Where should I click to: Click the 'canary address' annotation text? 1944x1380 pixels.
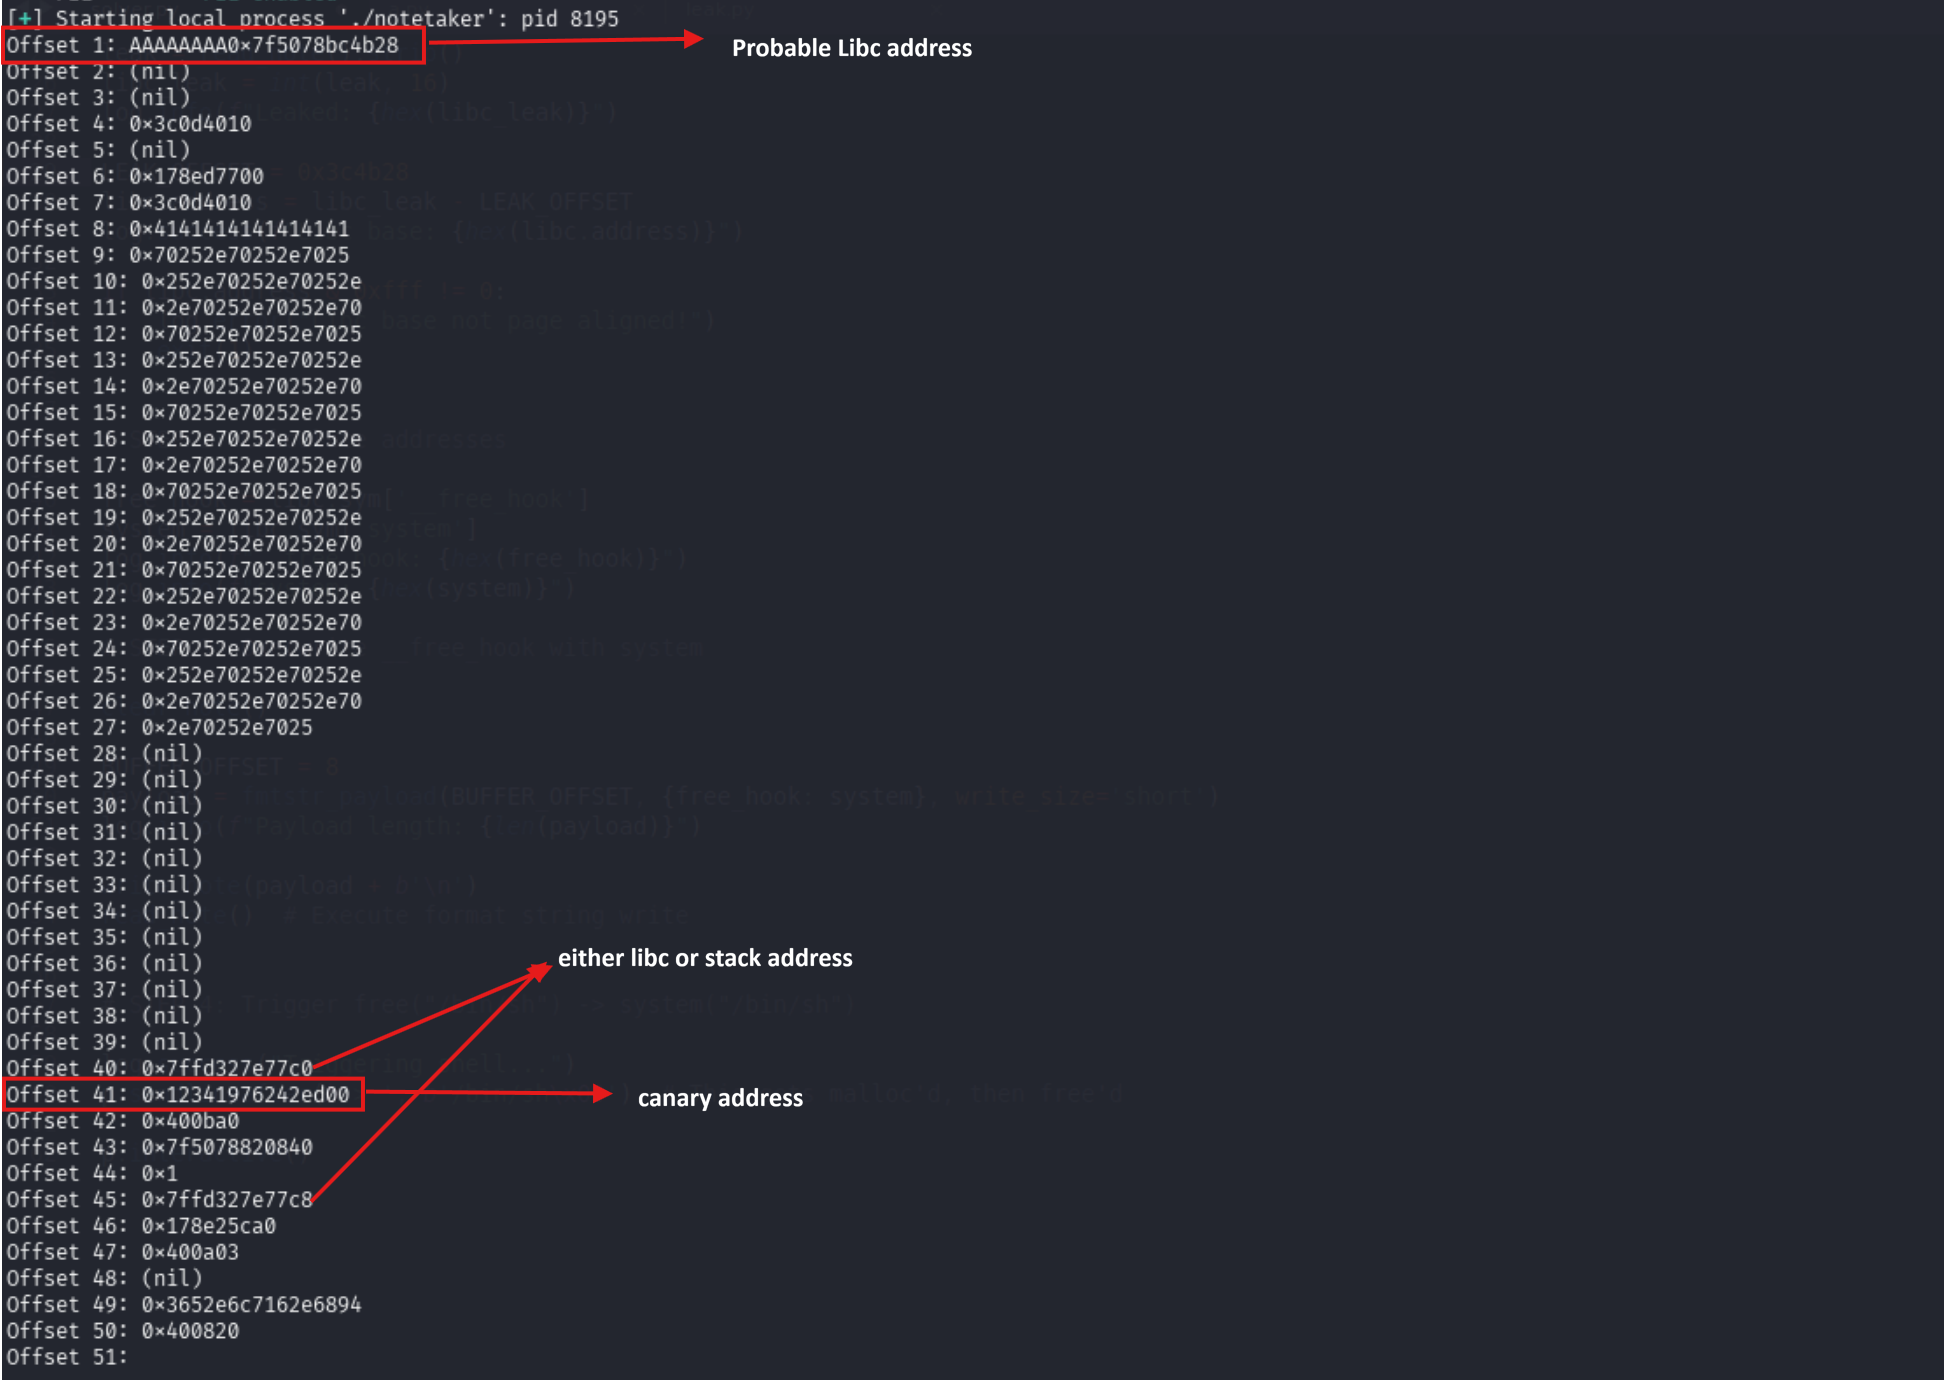(720, 1098)
